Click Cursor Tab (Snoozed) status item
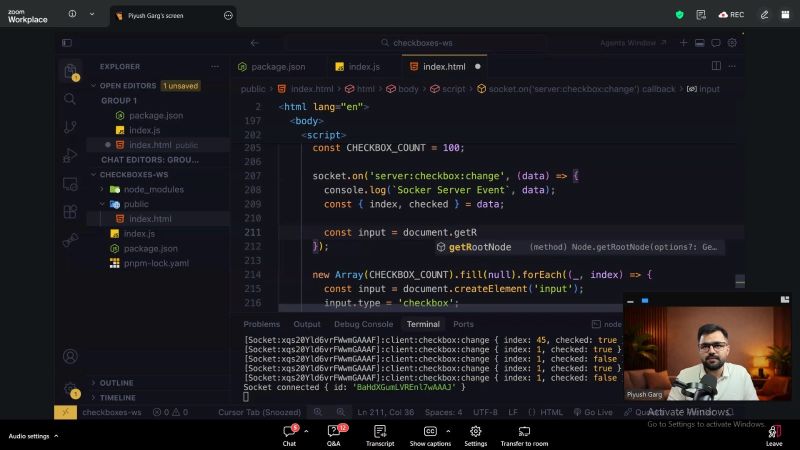The height and width of the screenshot is (450, 800). 259,412
